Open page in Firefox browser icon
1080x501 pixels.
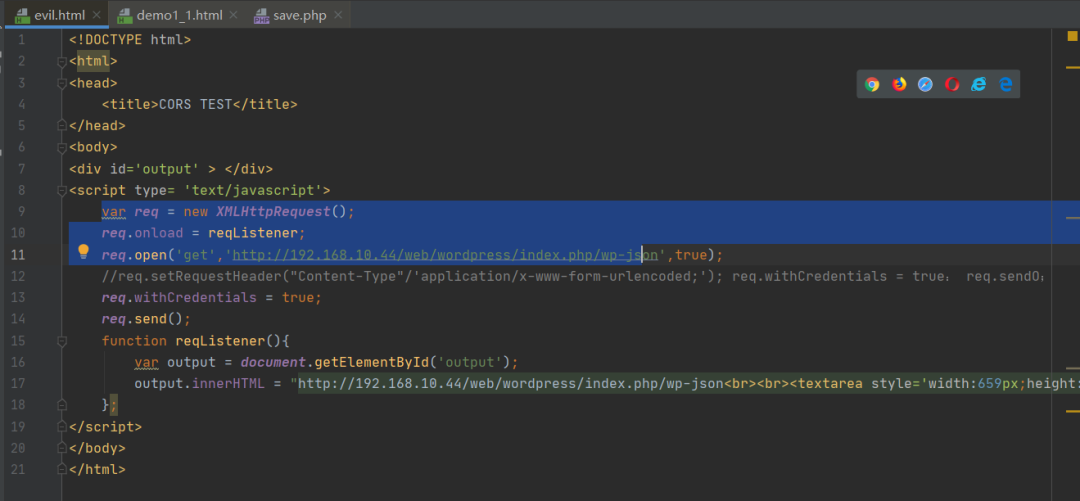point(899,85)
